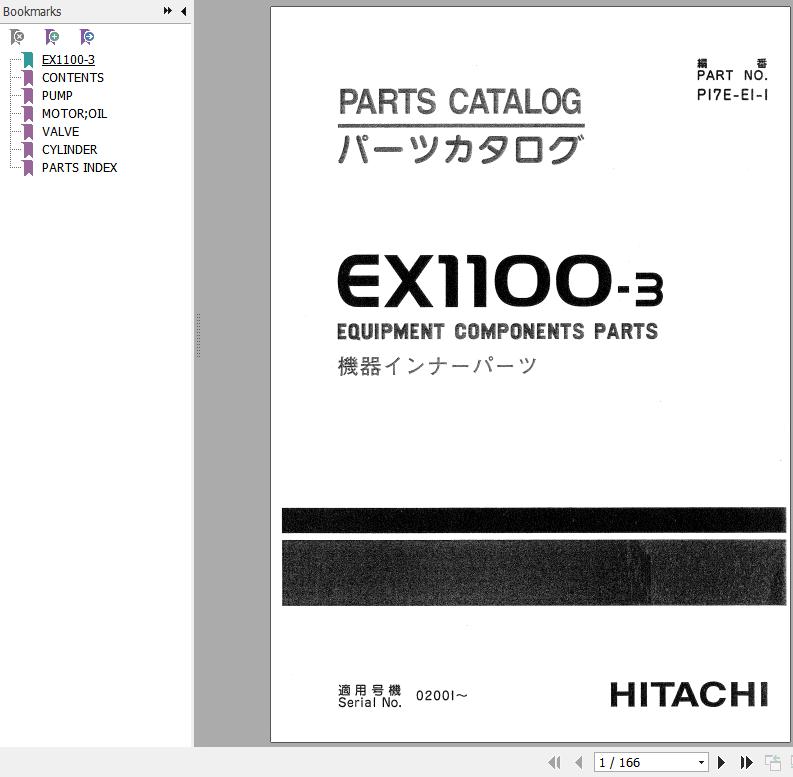Image resolution: width=793 pixels, height=777 pixels.
Task: Click the purple bookmark icon beside VALVE
Action: click(x=28, y=132)
